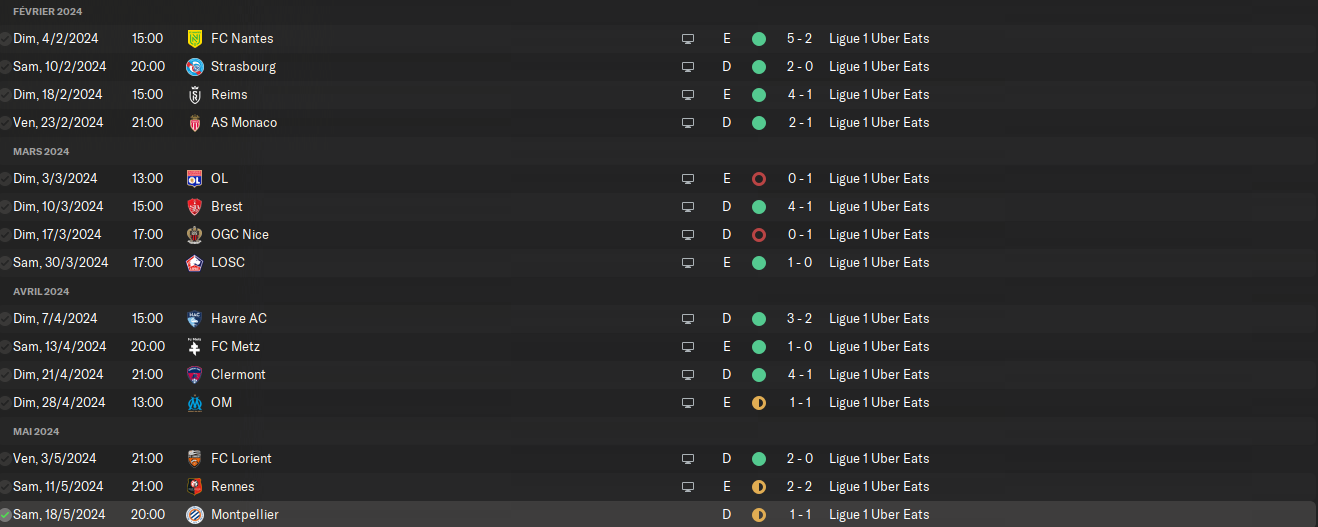
Task: Click the red loss indicator on OGC Nice row
Action: 759,235
